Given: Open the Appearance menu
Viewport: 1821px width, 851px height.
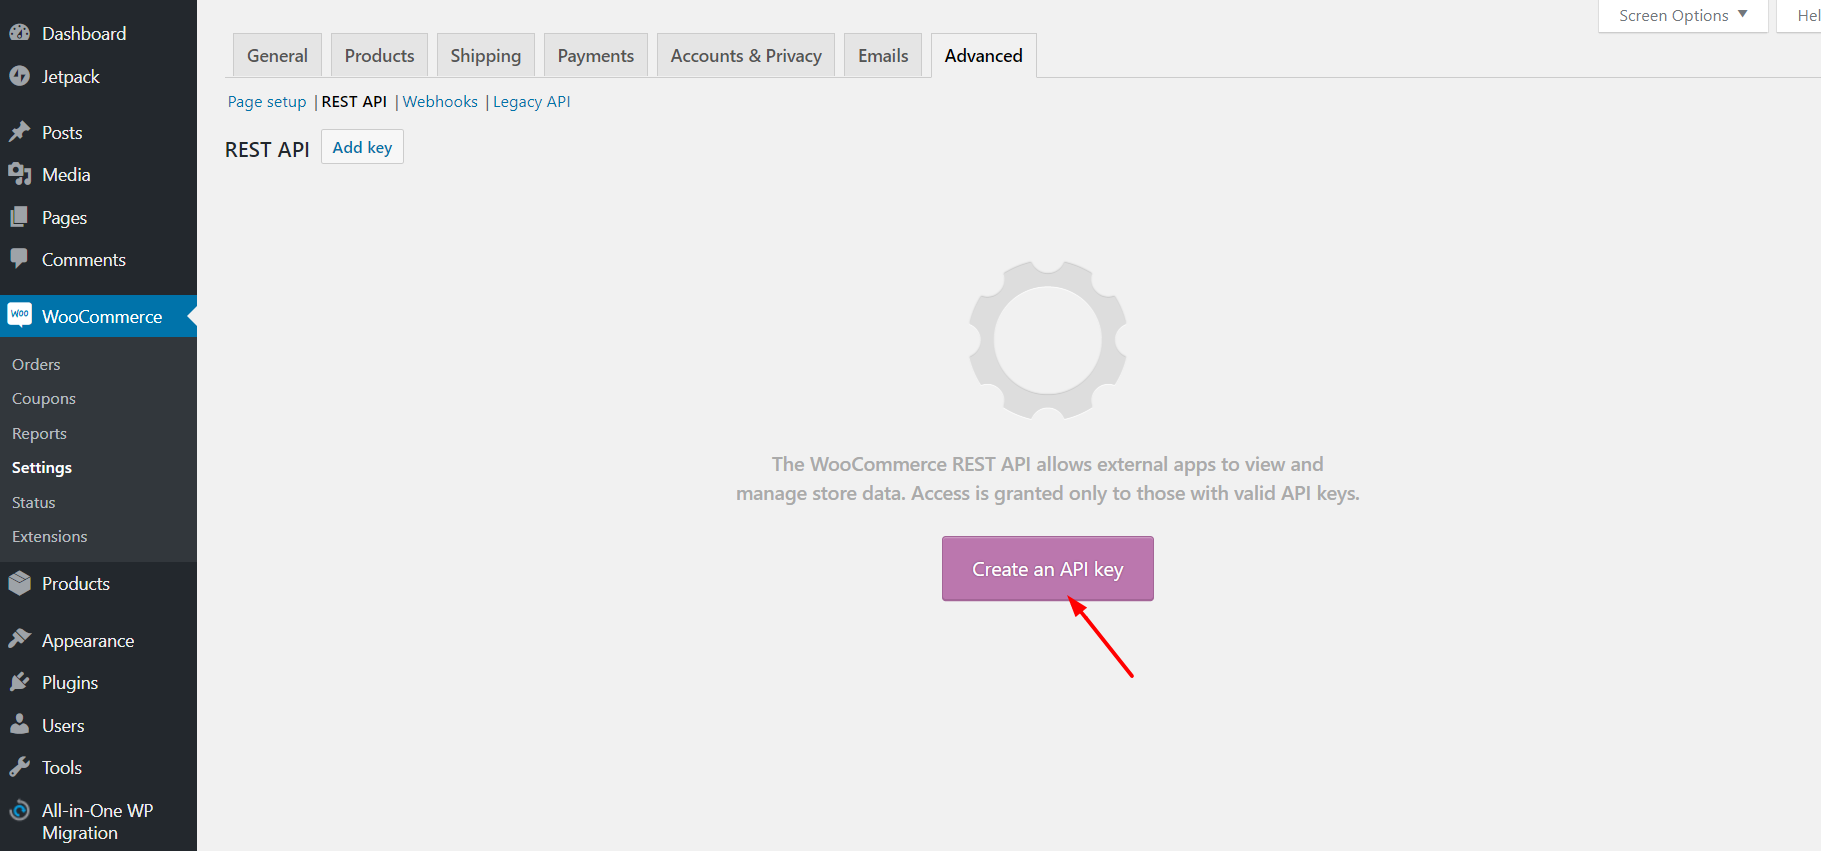Looking at the screenshot, I should pyautogui.click(x=88, y=640).
